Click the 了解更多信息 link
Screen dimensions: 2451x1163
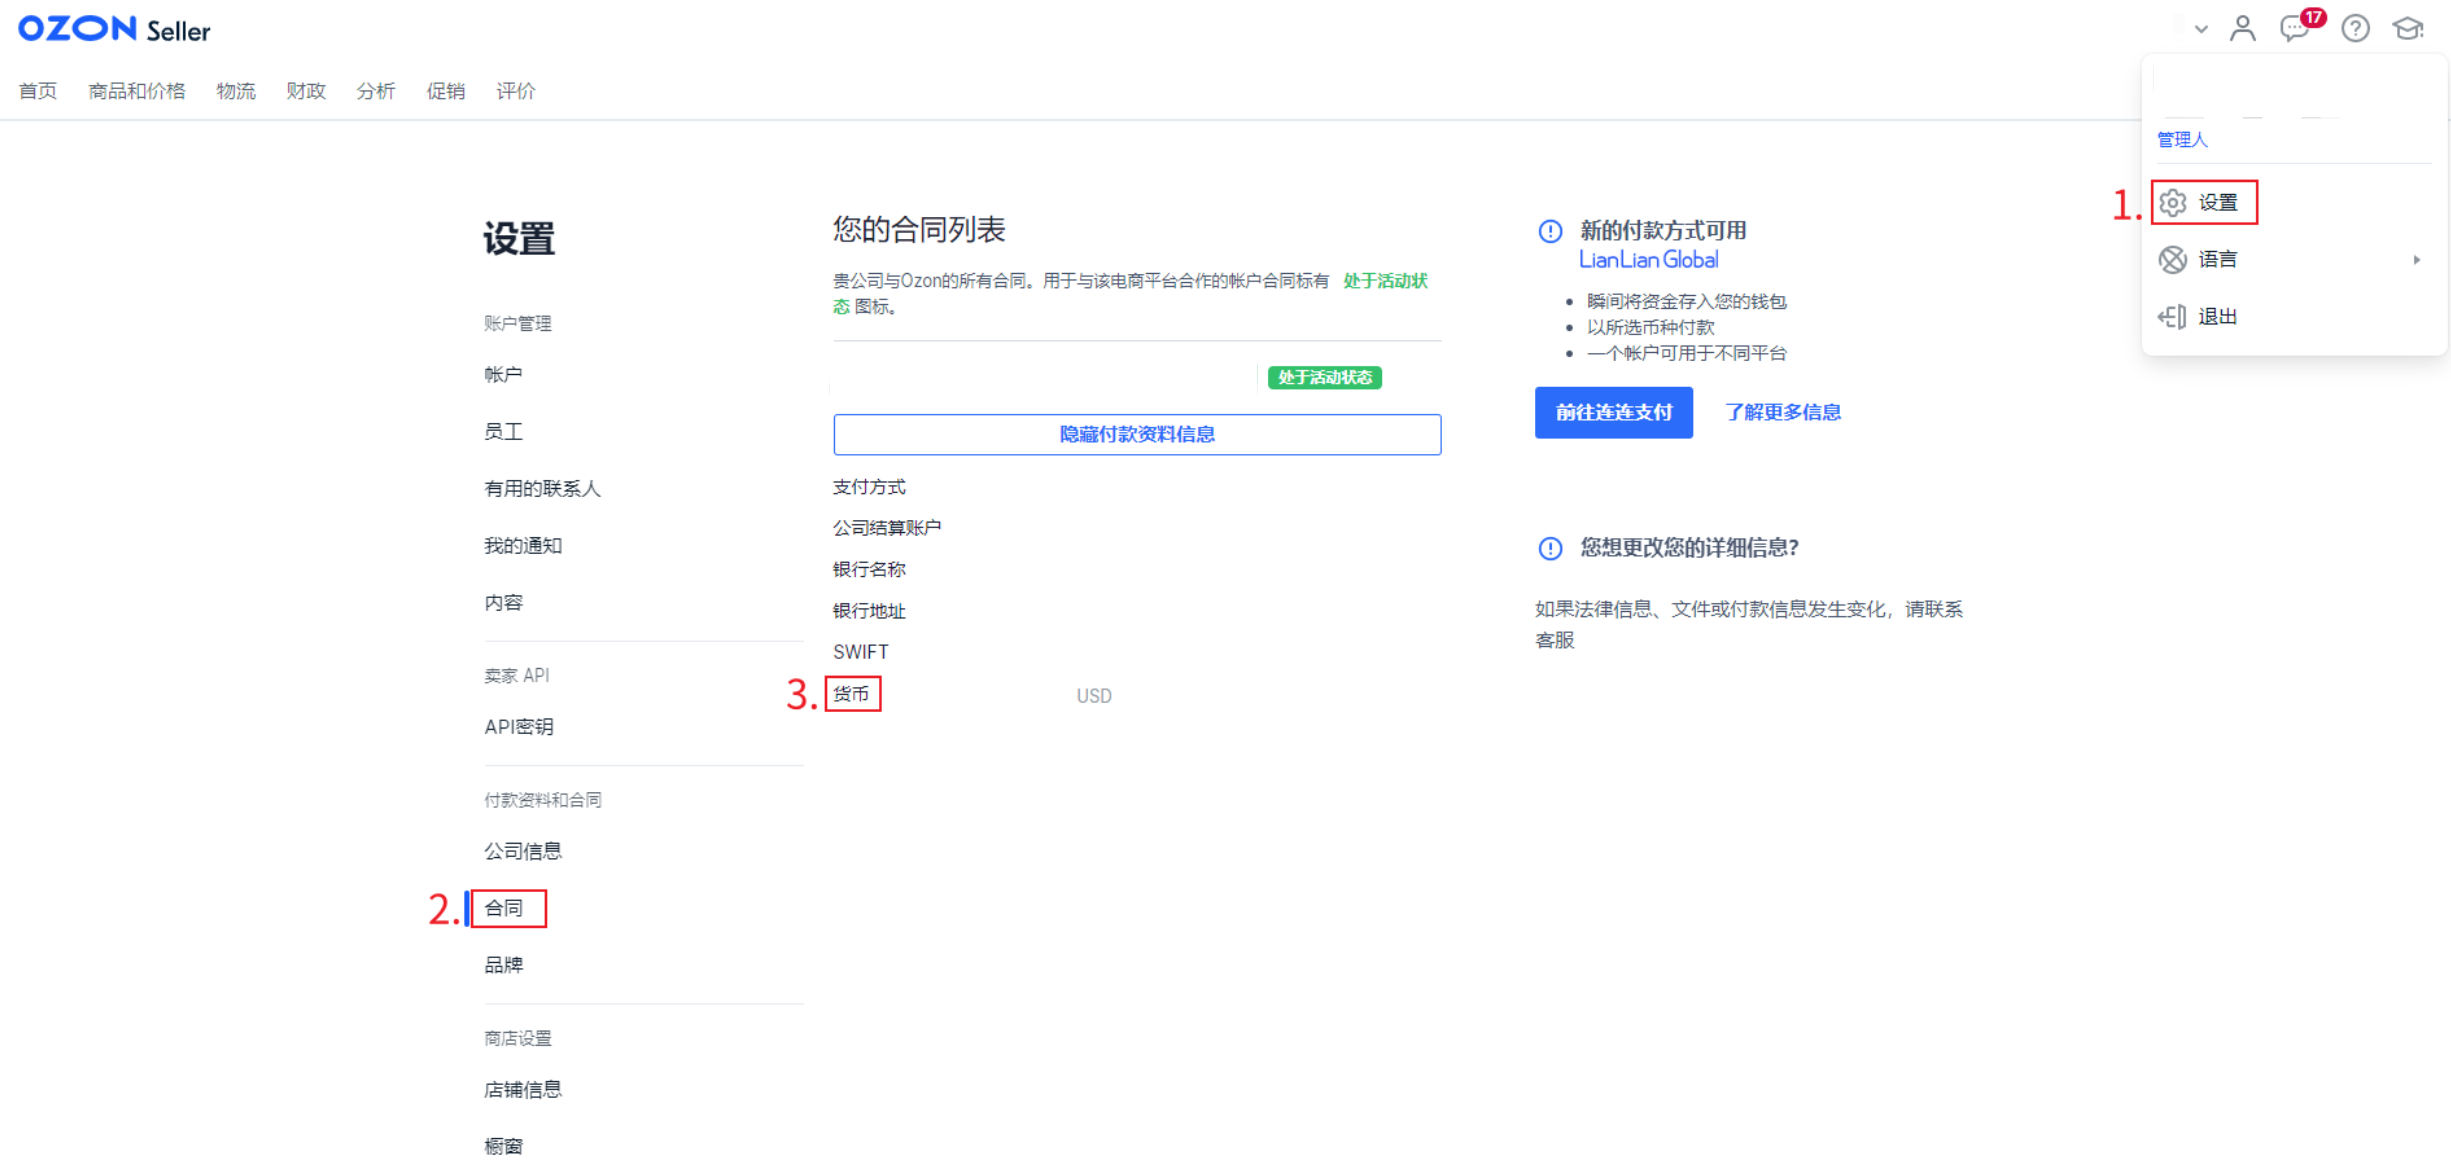coord(1782,412)
